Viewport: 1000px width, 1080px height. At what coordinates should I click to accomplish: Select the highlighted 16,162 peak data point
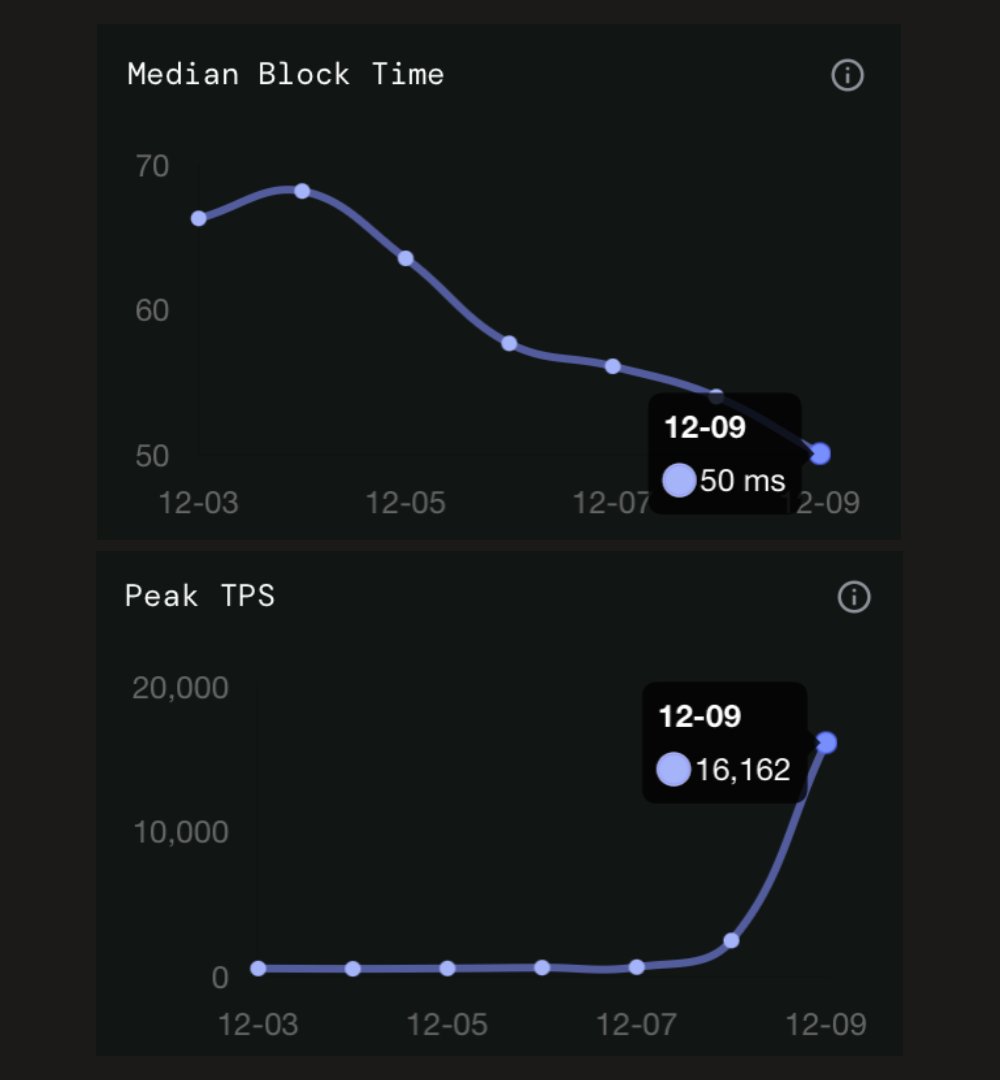coord(827,742)
